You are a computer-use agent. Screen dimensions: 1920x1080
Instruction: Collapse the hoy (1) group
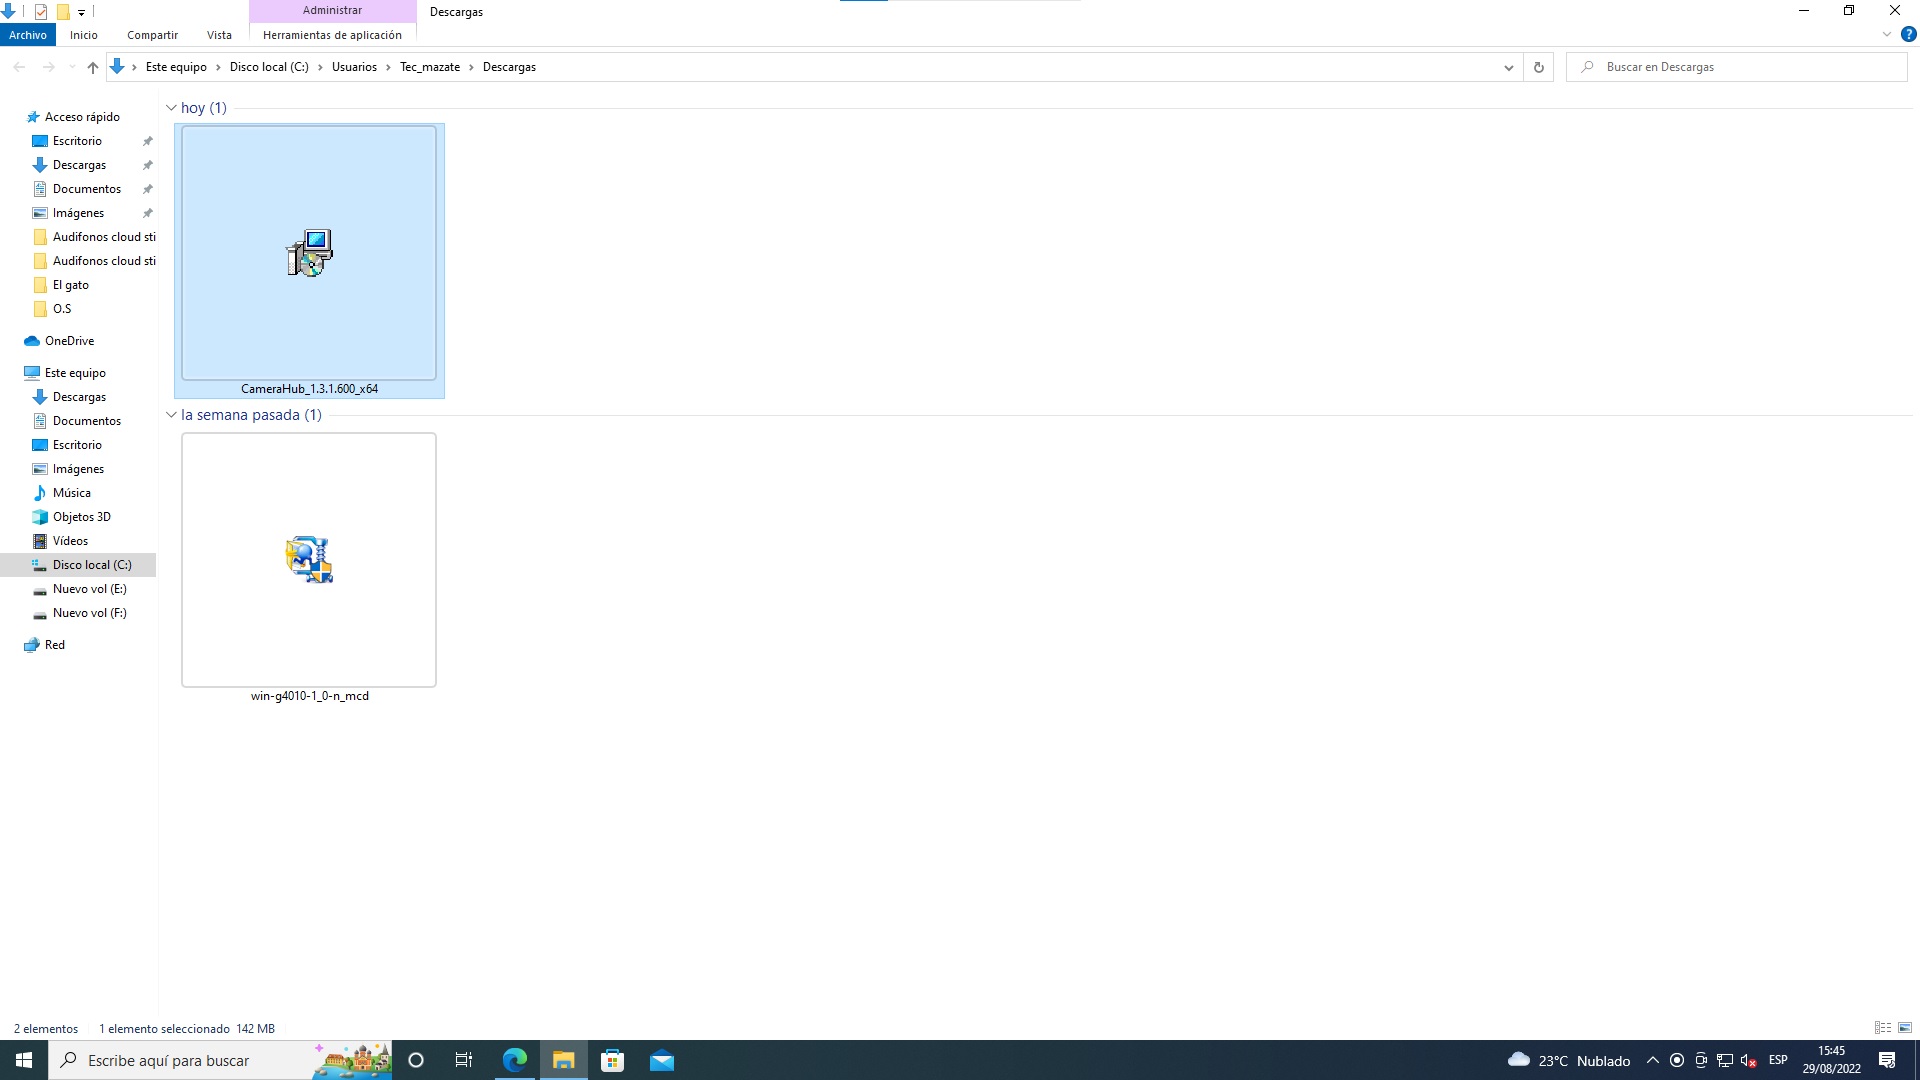click(x=171, y=108)
